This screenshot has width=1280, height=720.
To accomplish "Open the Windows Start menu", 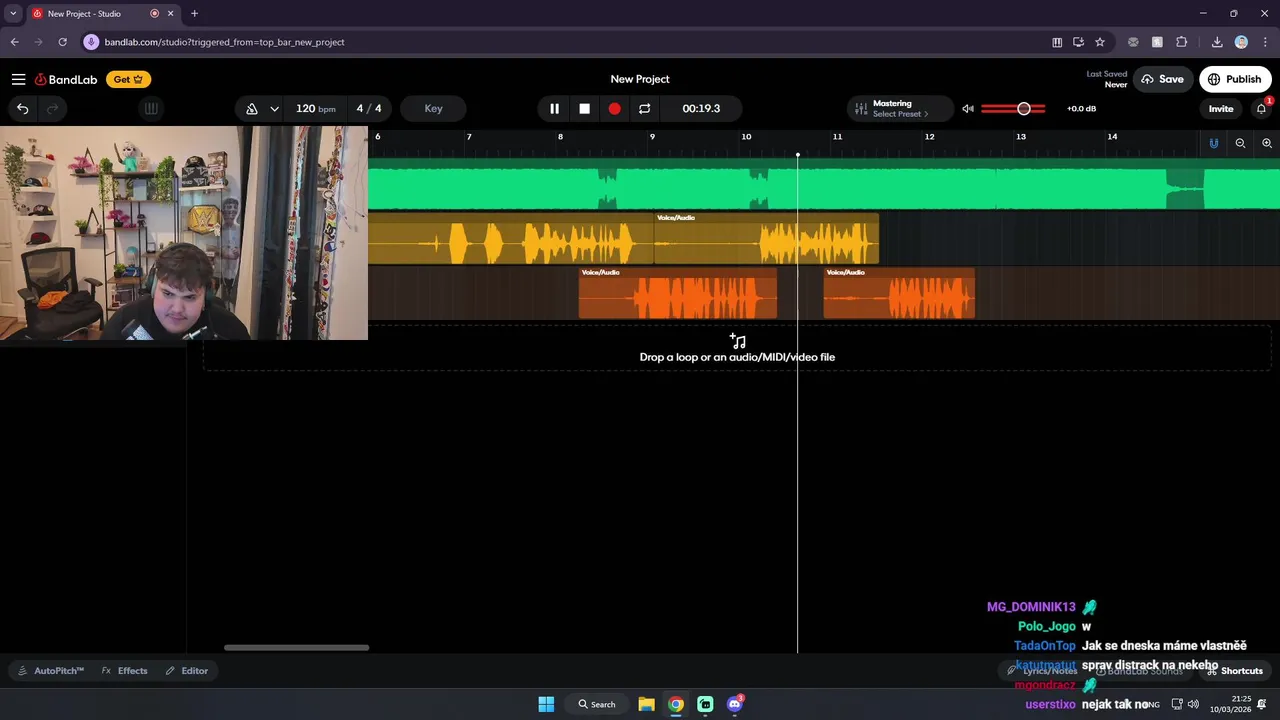I will point(546,704).
